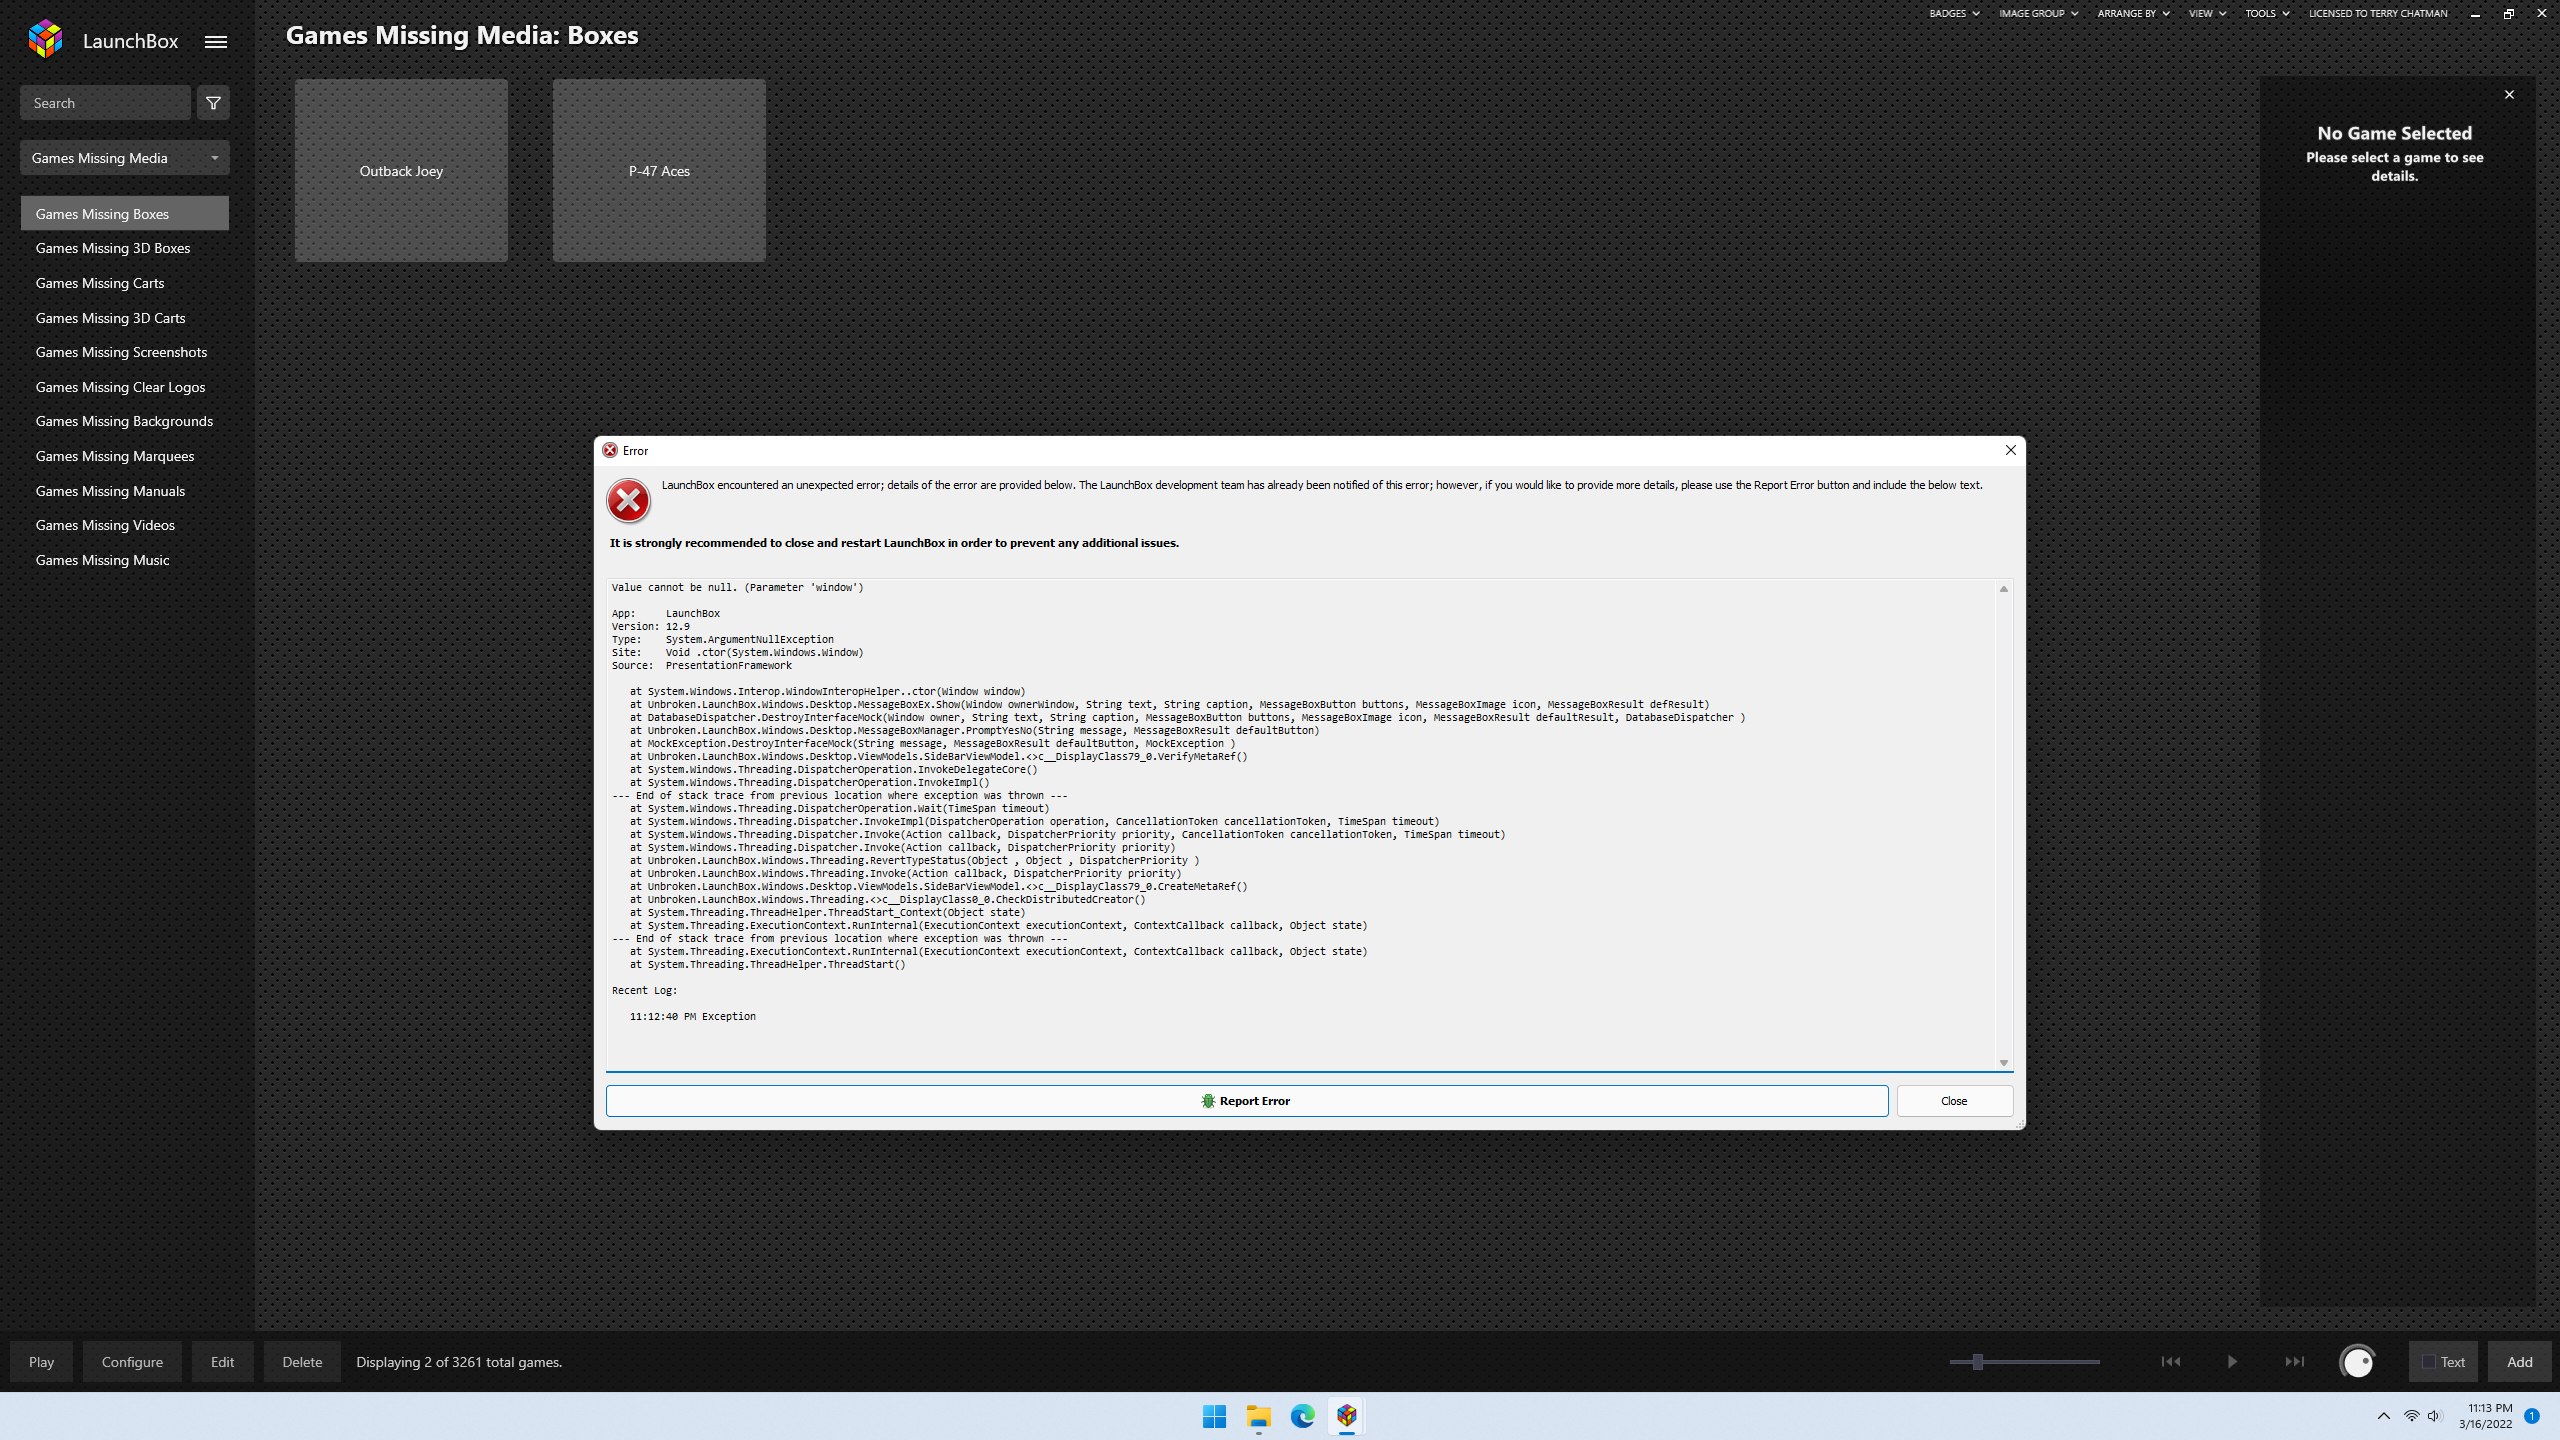Play the background music

pyautogui.click(x=2232, y=1362)
